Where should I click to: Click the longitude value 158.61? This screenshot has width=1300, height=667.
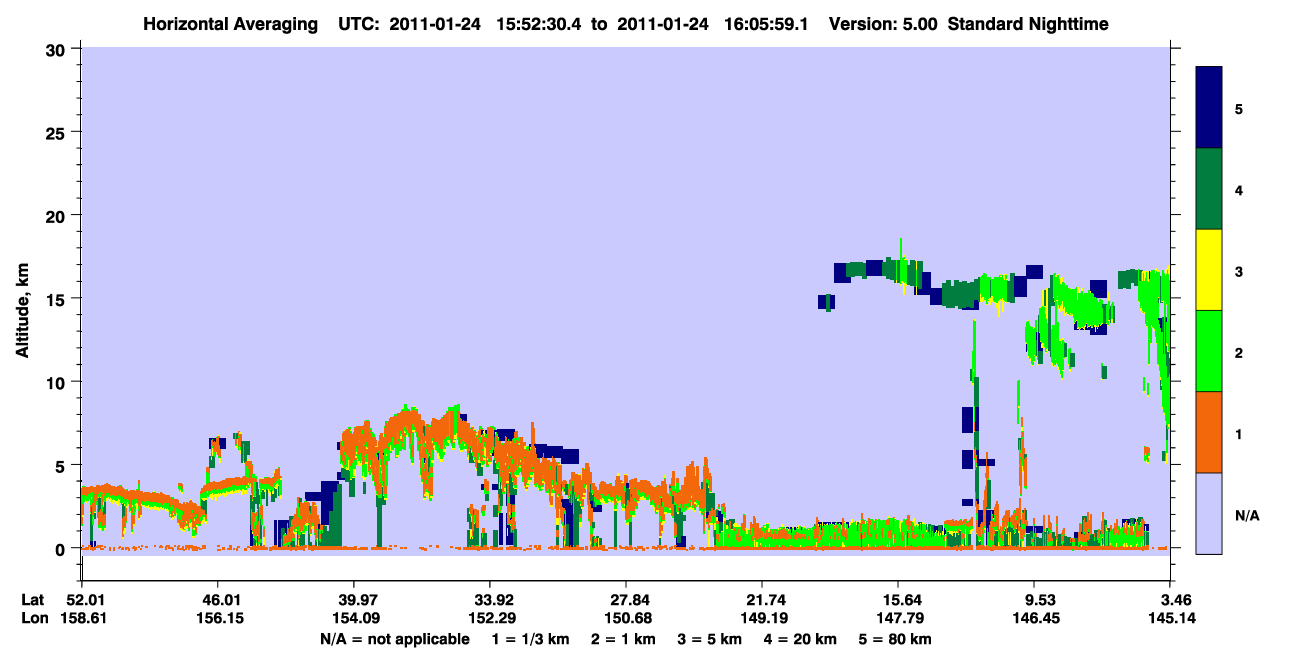(x=82, y=618)
